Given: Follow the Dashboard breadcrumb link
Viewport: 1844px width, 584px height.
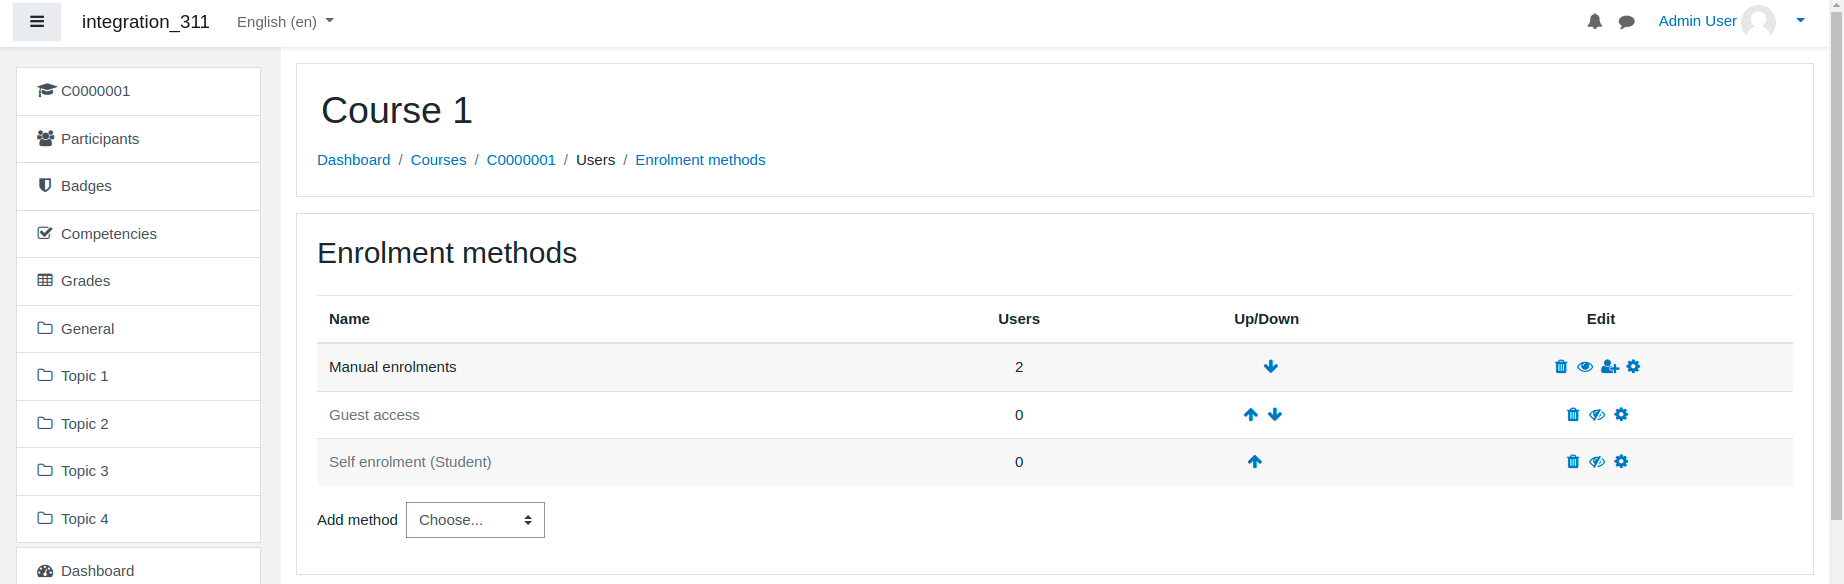Looking at the screenshot, I should tap(354, 160).
